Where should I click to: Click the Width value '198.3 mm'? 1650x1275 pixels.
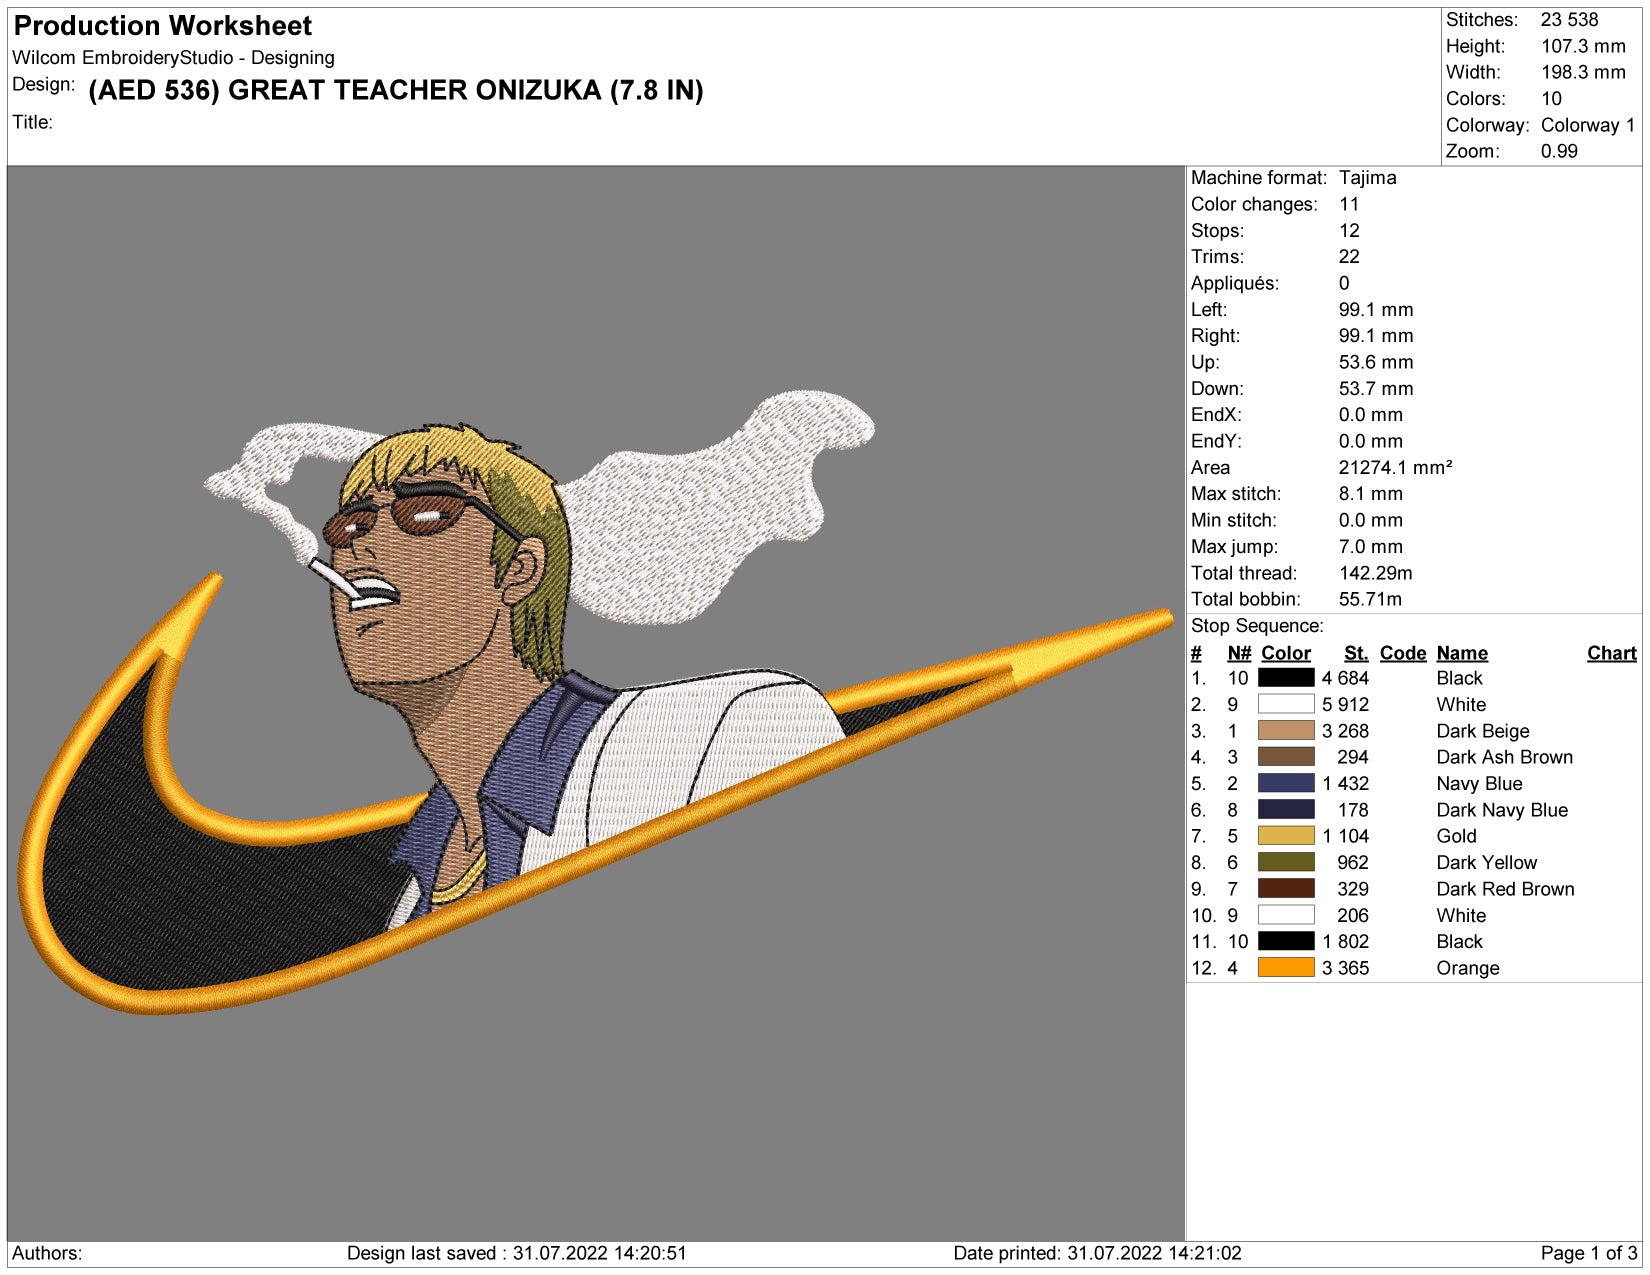pos(1583,72)
